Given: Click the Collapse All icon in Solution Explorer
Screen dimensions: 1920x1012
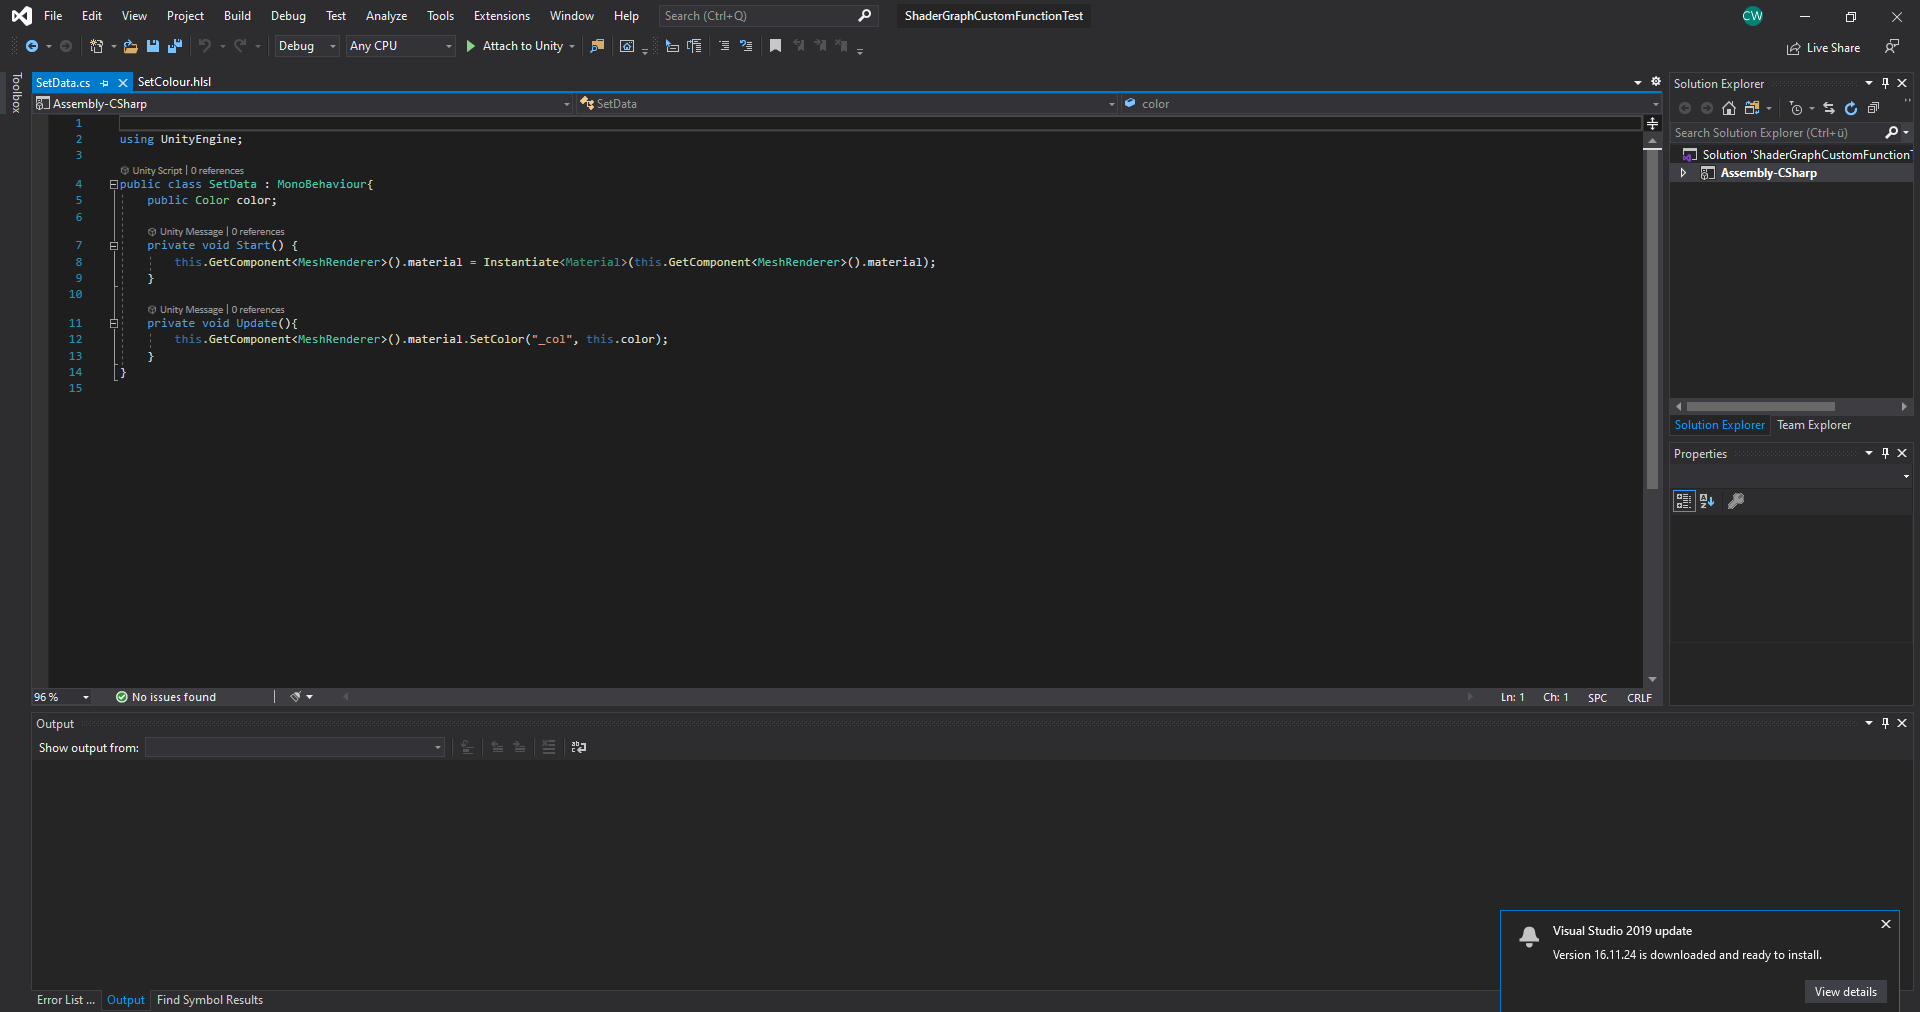Looking at the screenshot, I should [x=1873, y=109].
